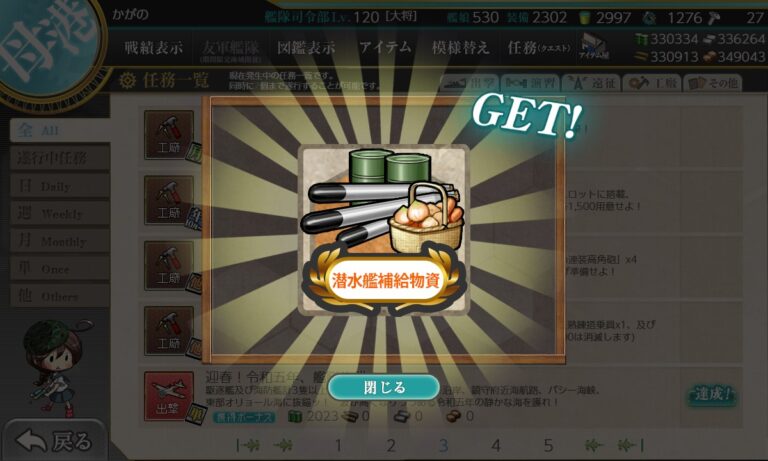Select the Weekly quest filter
This screenshot has height=461, width=768.
[x=60, y=213]
